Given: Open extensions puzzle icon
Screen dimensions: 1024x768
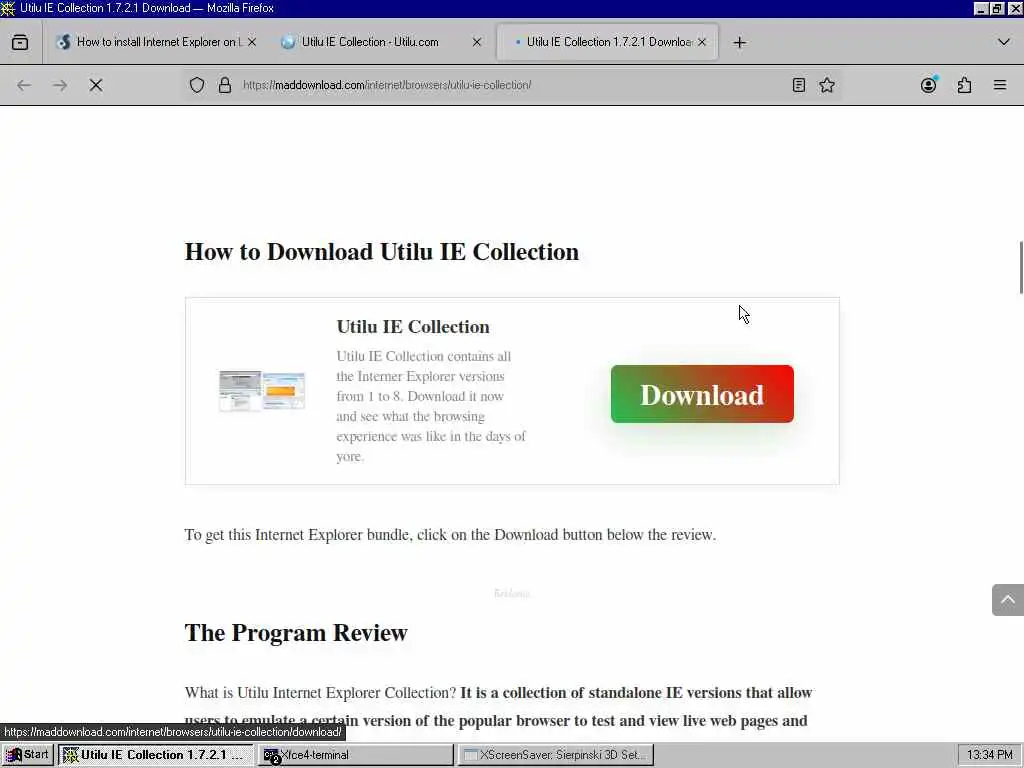Looking at the screenshot, I should [x=965, y=85].
